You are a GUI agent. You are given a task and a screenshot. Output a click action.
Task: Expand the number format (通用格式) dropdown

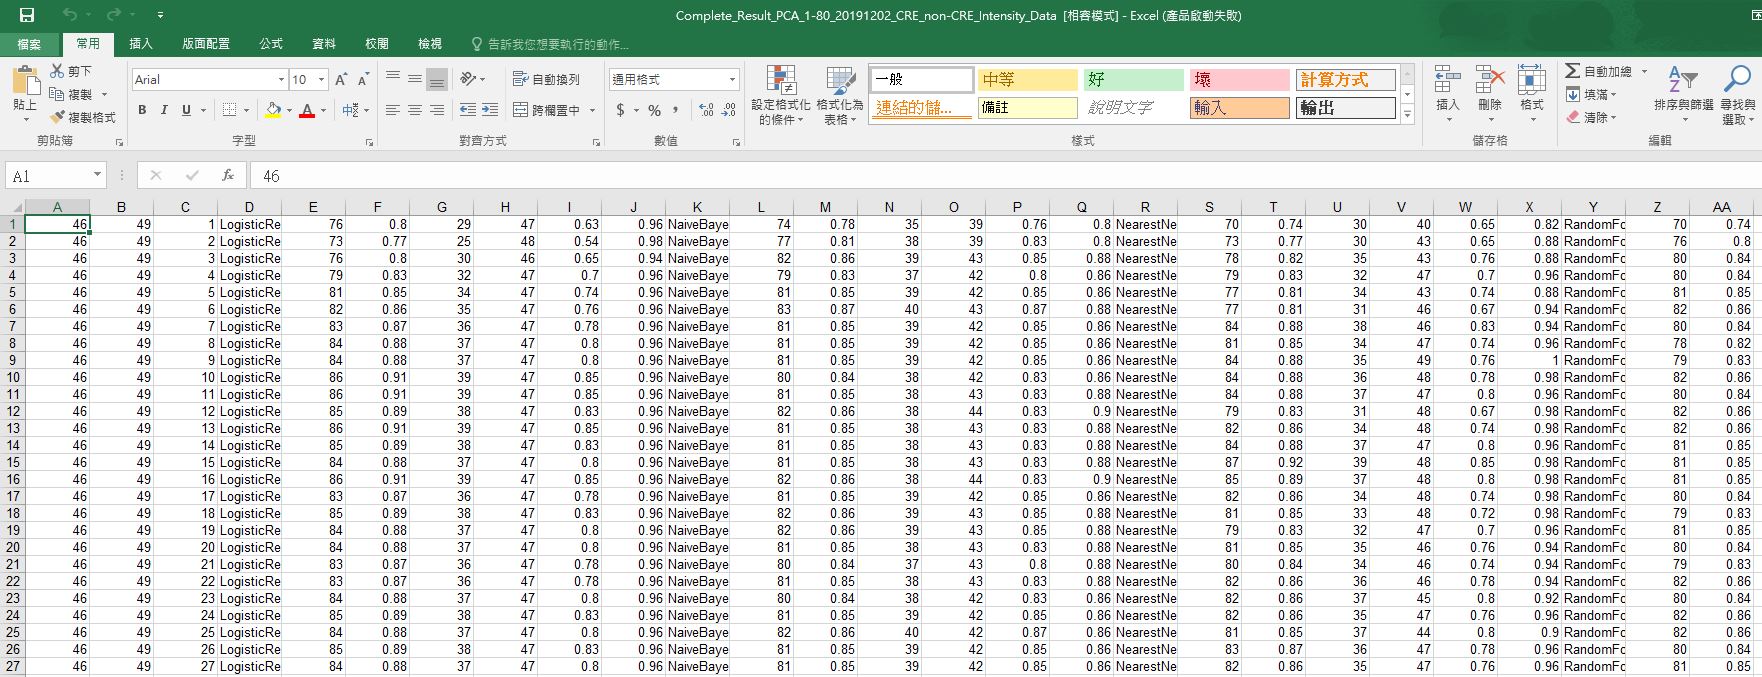click(x=732, y=79)
